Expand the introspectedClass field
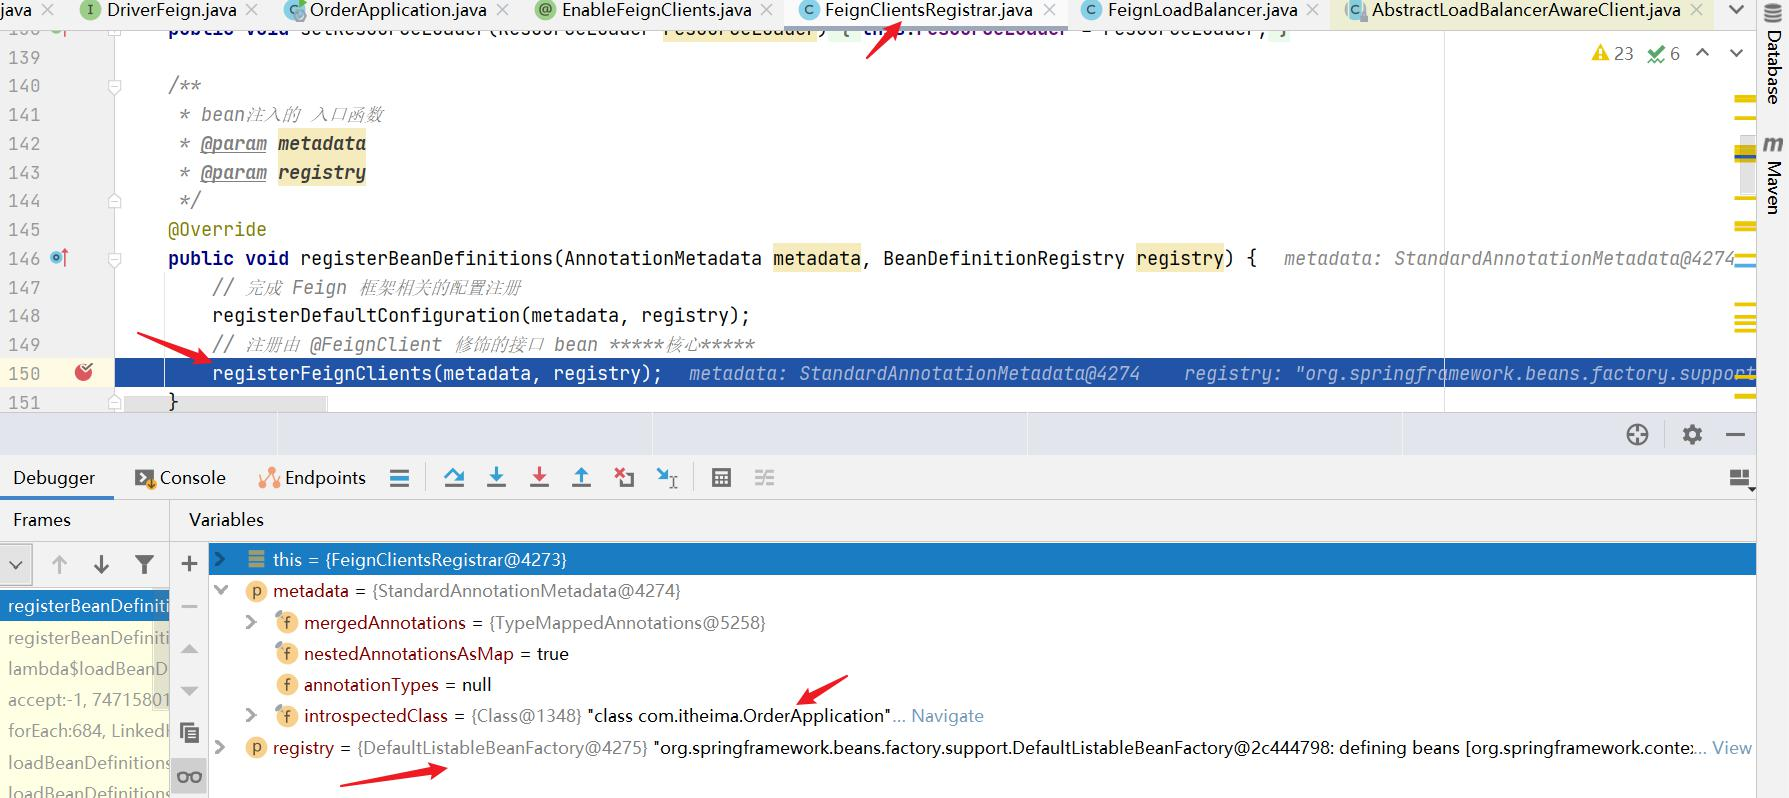1789x798 pixels. (x=251, y=715)
